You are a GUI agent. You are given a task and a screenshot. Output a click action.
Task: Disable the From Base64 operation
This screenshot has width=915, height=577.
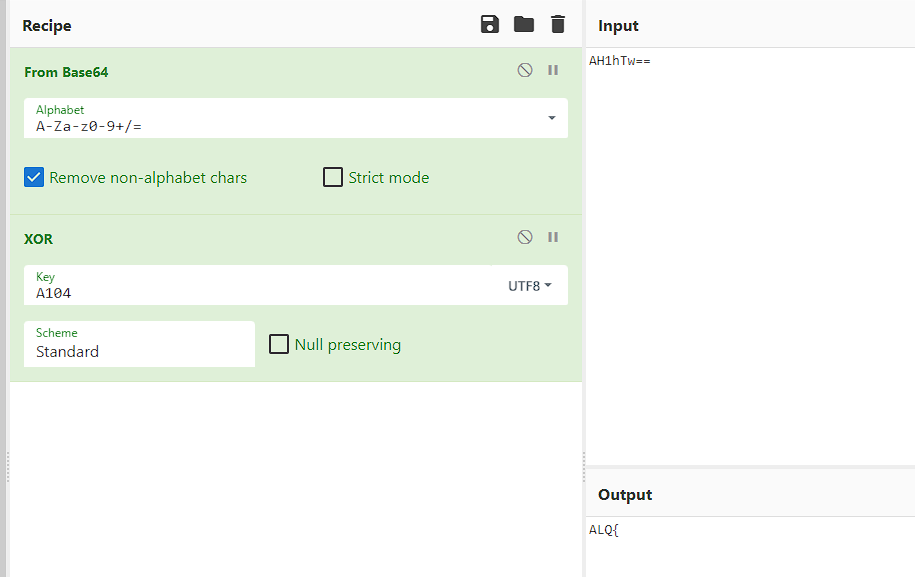pyautogui.click(x=525, y=71)
